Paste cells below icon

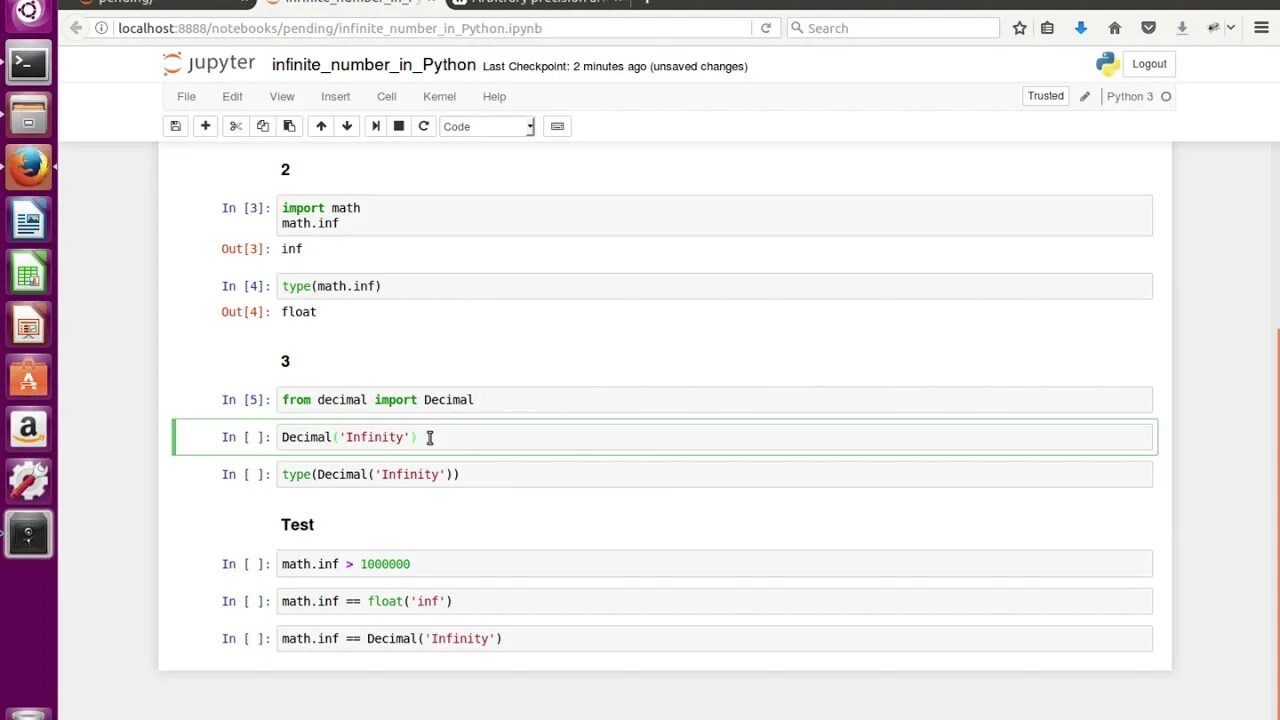pyautogui.click(x=289, y=126)
